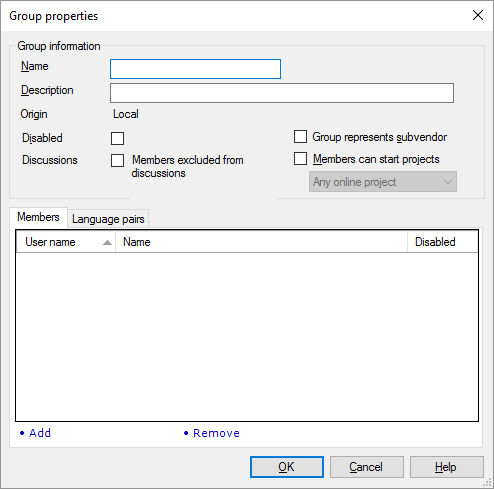494x489 pixels.
Task: Sort by User name column header
Action: click(x=66, y=242)
